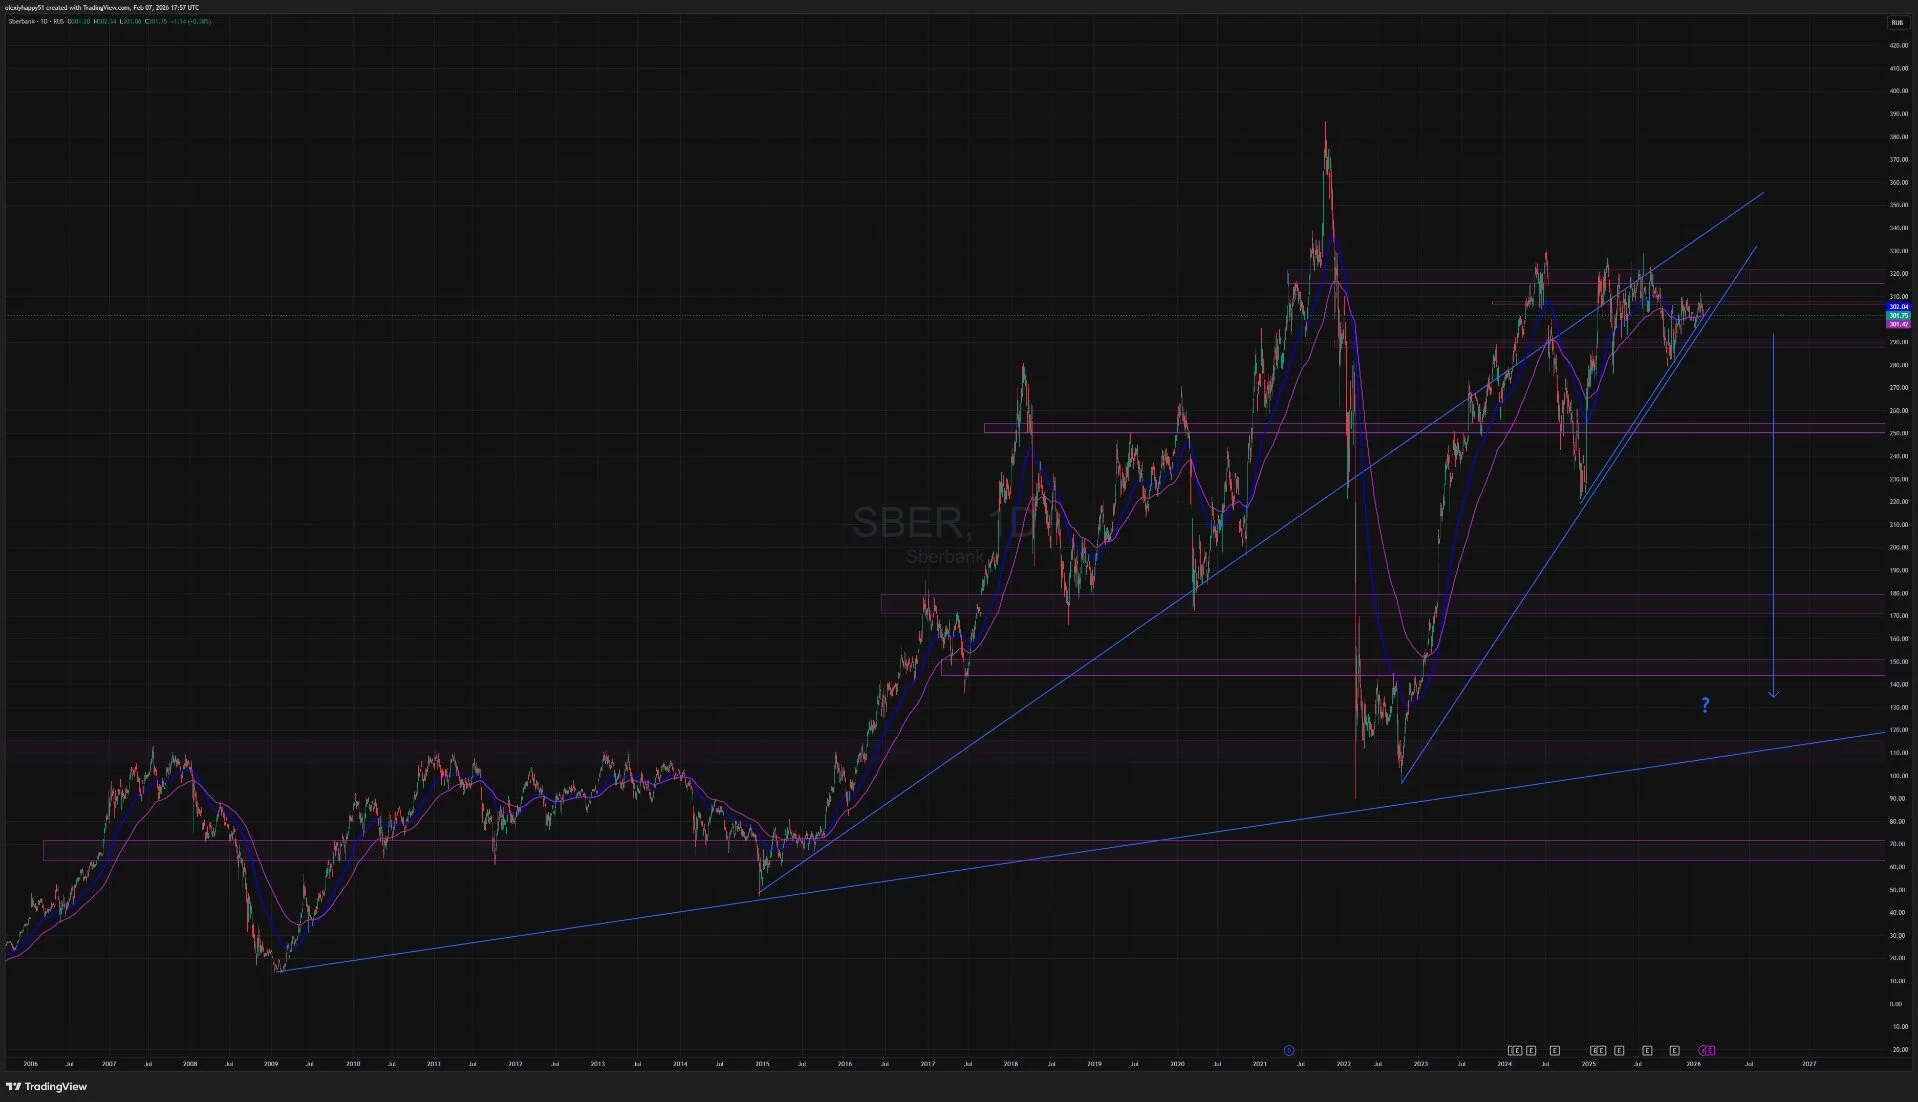Open the last gray earnings marker before 2026
Image resolution: width=1918 pixels, height=1102 pixels.
click(x=1675, y=1050)
